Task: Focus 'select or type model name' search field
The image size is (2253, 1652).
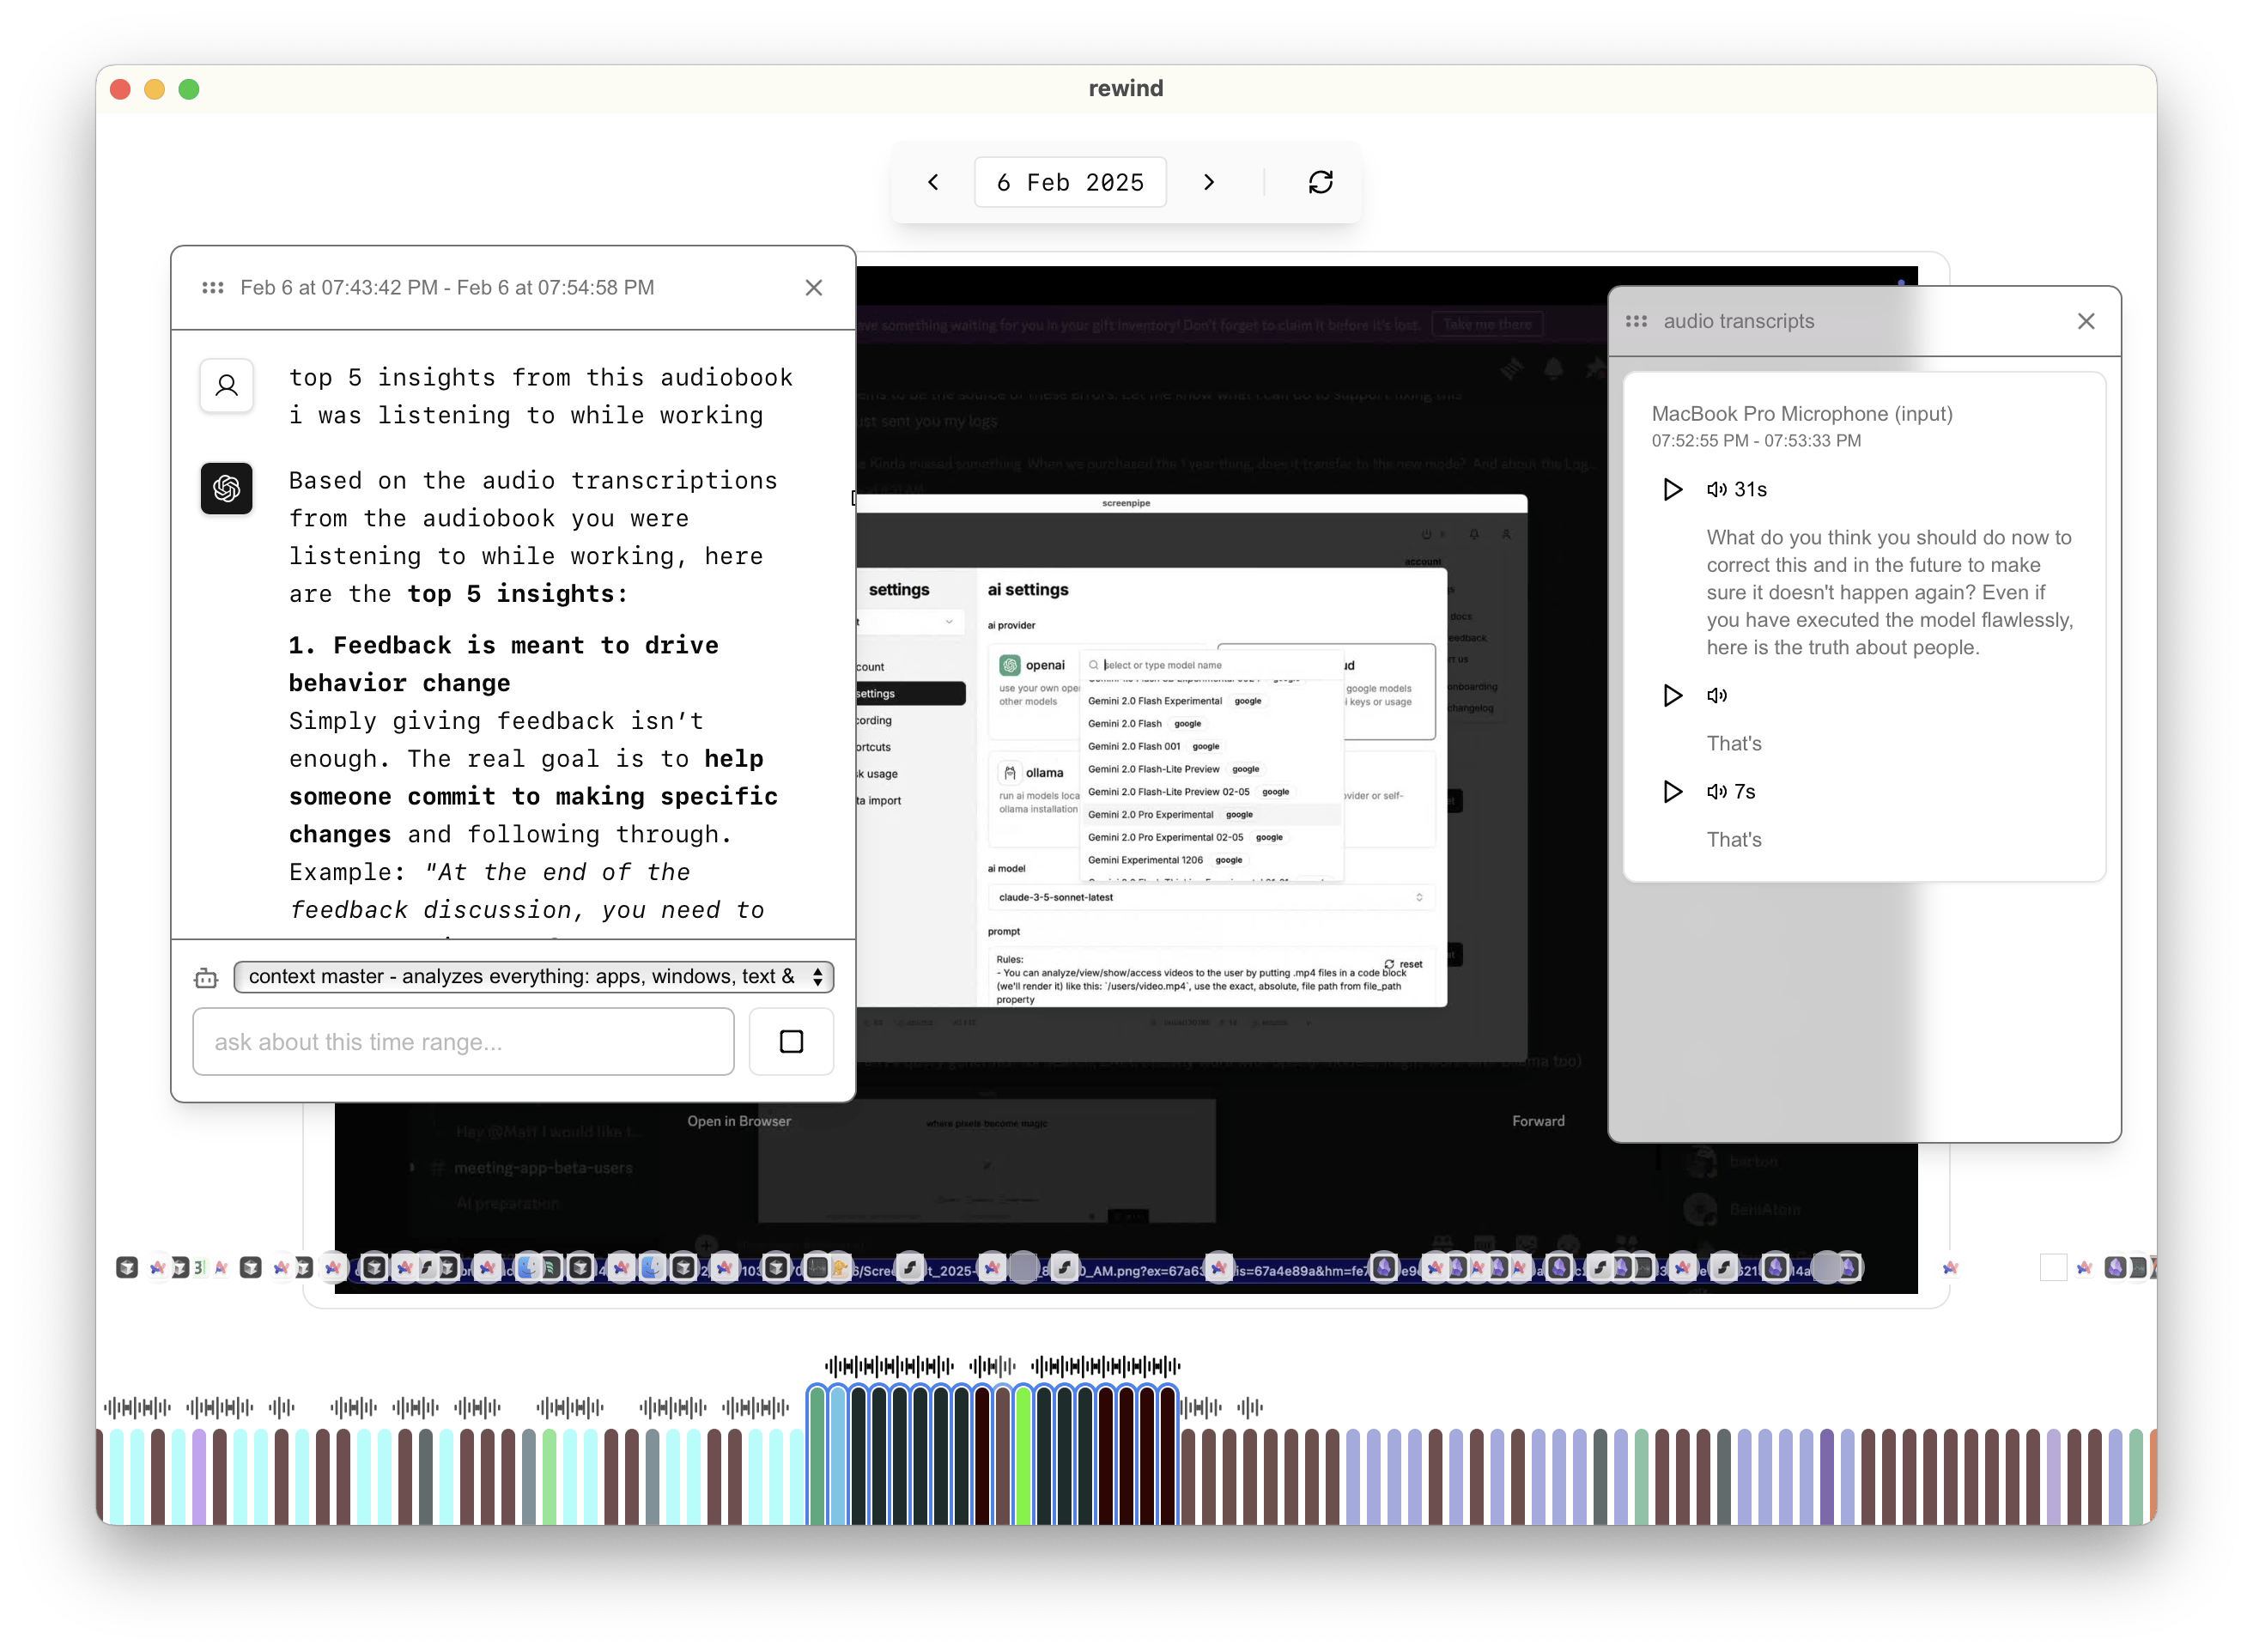Action: tap(1212, 665)
